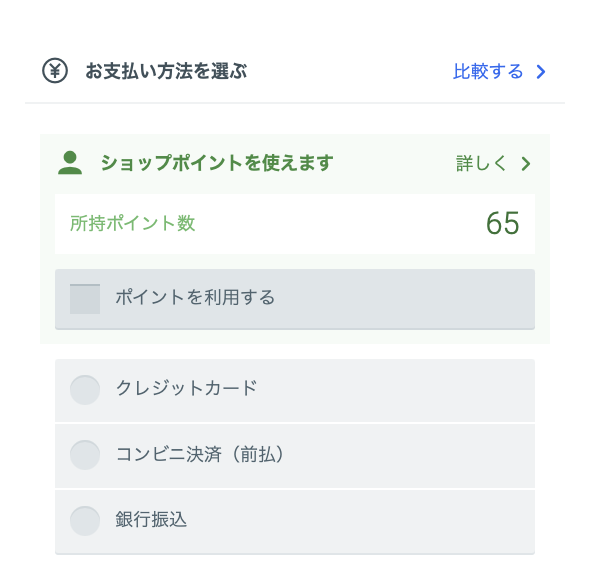Click the コンビニ決済（前払）label text
The width and height of the screenshot is (598, 588).
coord(200,454)
